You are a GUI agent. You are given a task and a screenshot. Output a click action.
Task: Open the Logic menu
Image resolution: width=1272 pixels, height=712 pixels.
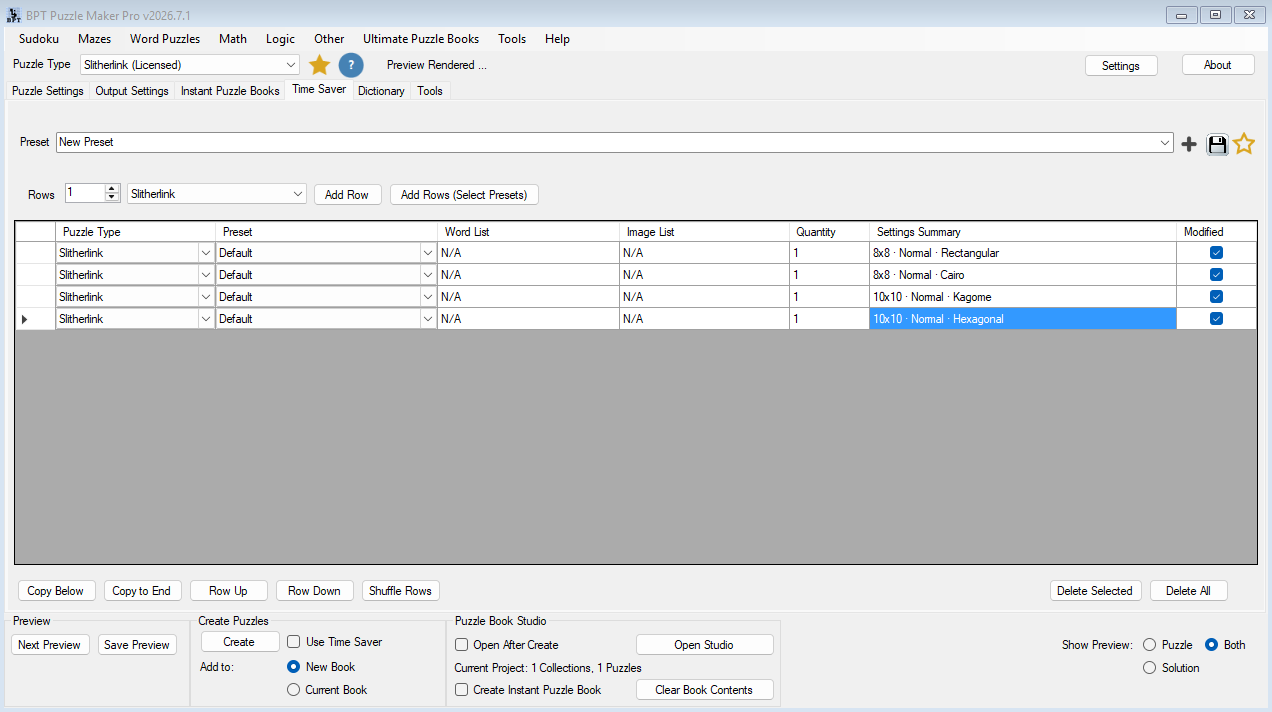(281, 39)
